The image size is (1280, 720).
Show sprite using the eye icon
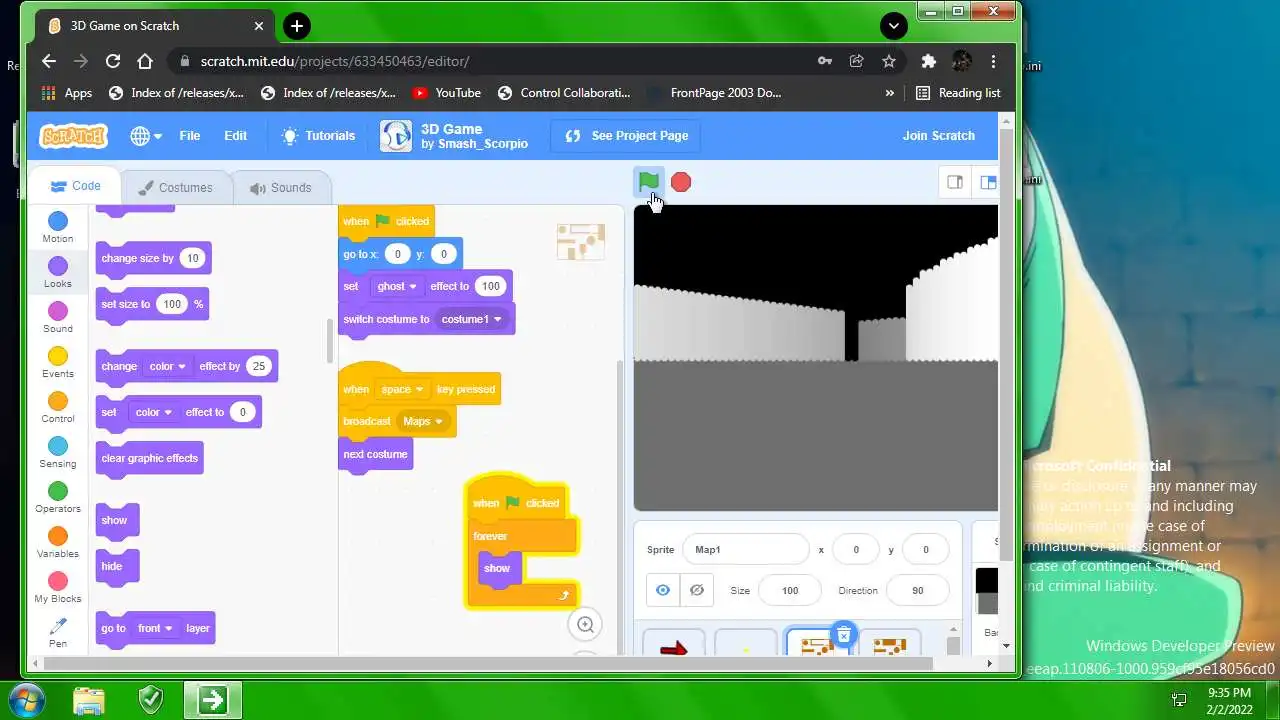coord(663,590)
